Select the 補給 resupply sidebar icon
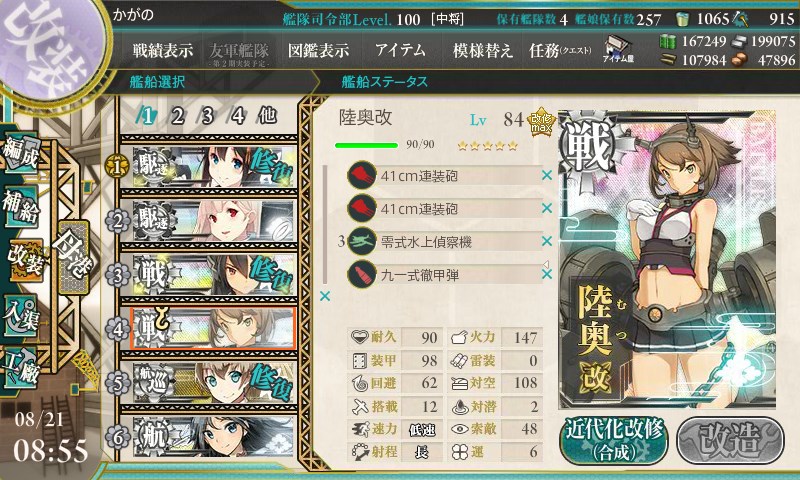This screenshot has height=480, width=800. (x=20, y=205)
